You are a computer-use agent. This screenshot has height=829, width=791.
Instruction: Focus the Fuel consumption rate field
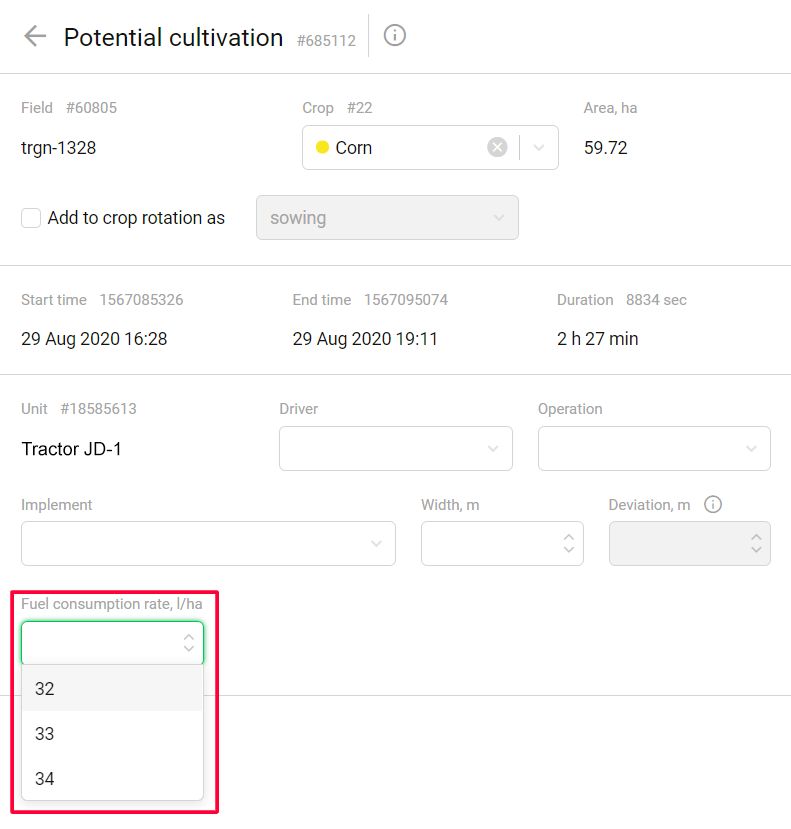coord(100,643)
